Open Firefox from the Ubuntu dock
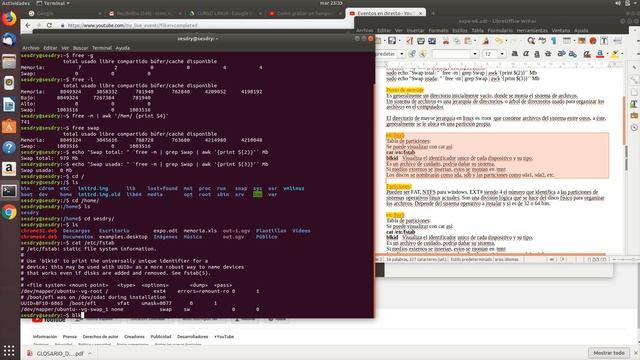This screenshot has width=640, height=360. coord(9,18)
